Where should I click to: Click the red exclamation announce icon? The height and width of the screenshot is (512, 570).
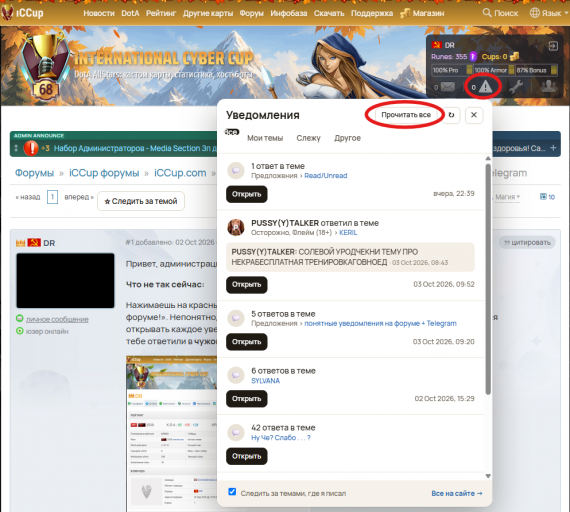[x=31, y=148]
